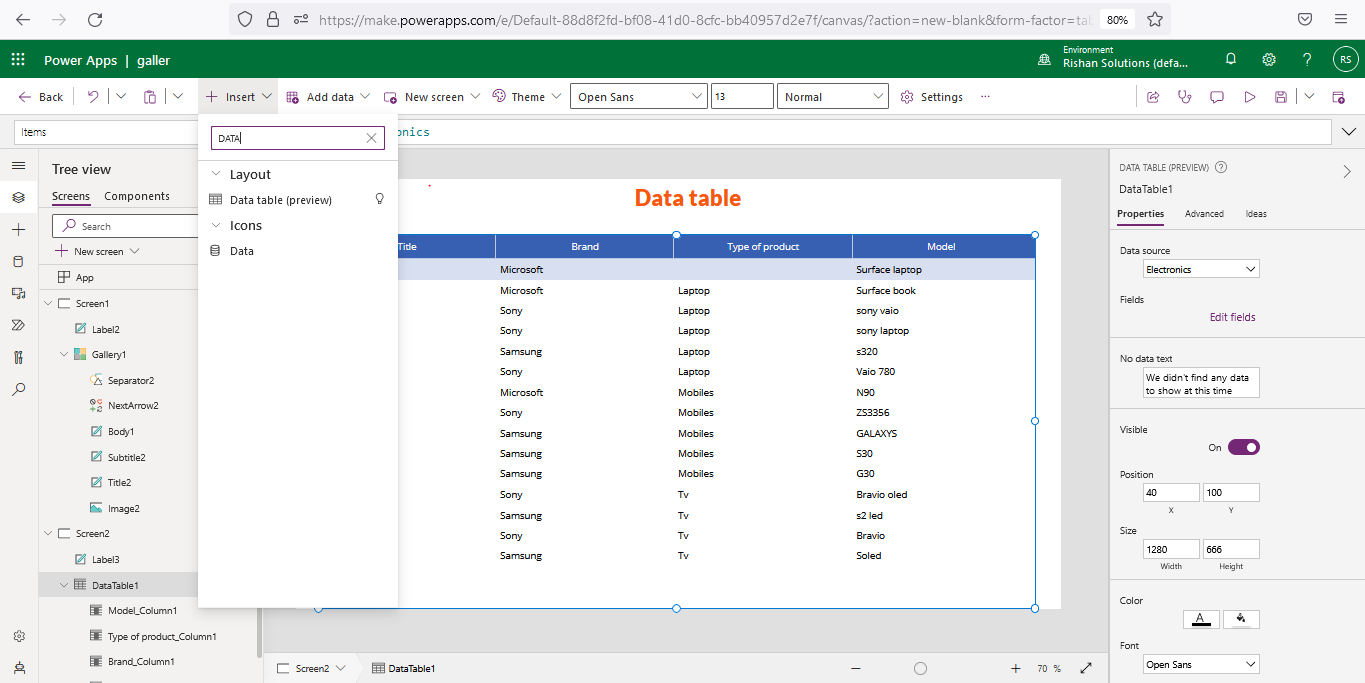Viewport: 1365px width, 683px height.
Task: Open the Media pane in left rail
Action: click(18, 293)
